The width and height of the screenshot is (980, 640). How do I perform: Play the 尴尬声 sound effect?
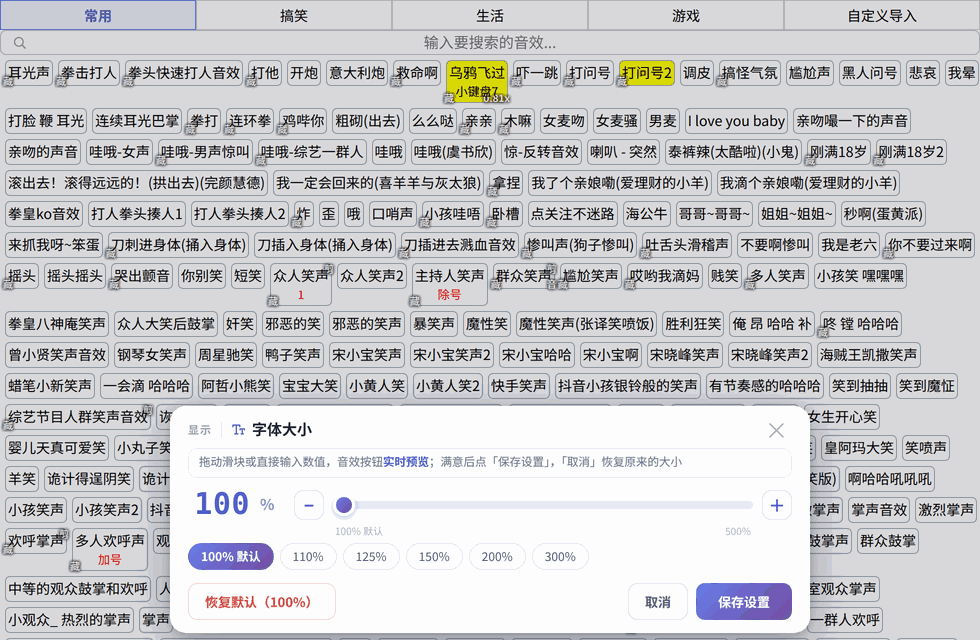coord(809,73)
